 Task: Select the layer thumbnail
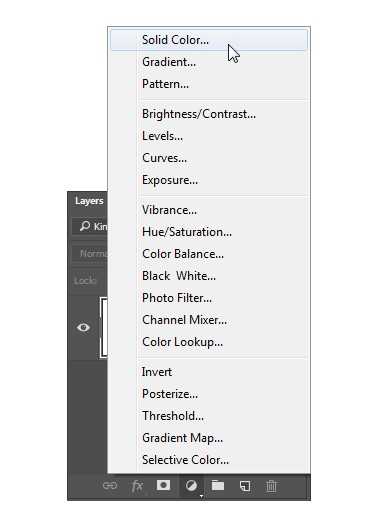tap(104, 328)
